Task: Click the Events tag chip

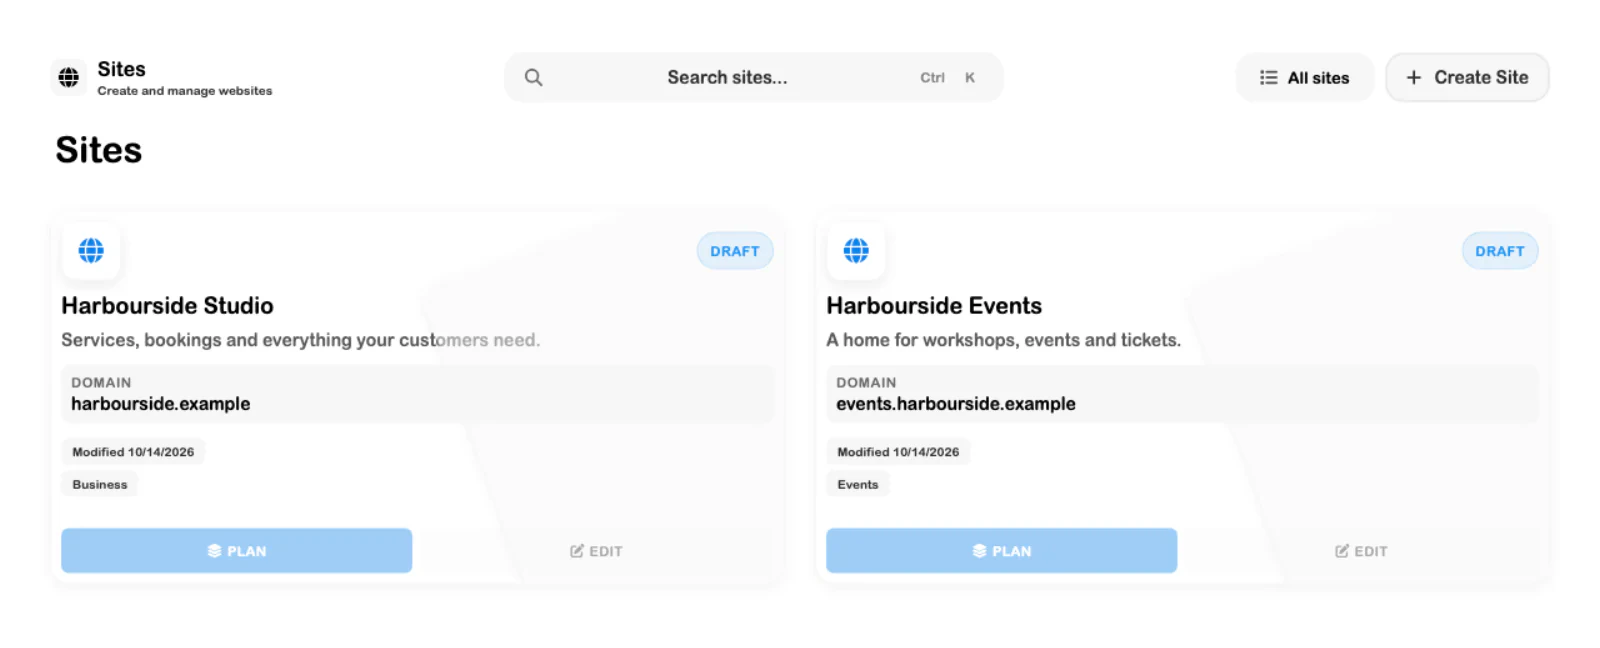Action: [x=858, y=485]
